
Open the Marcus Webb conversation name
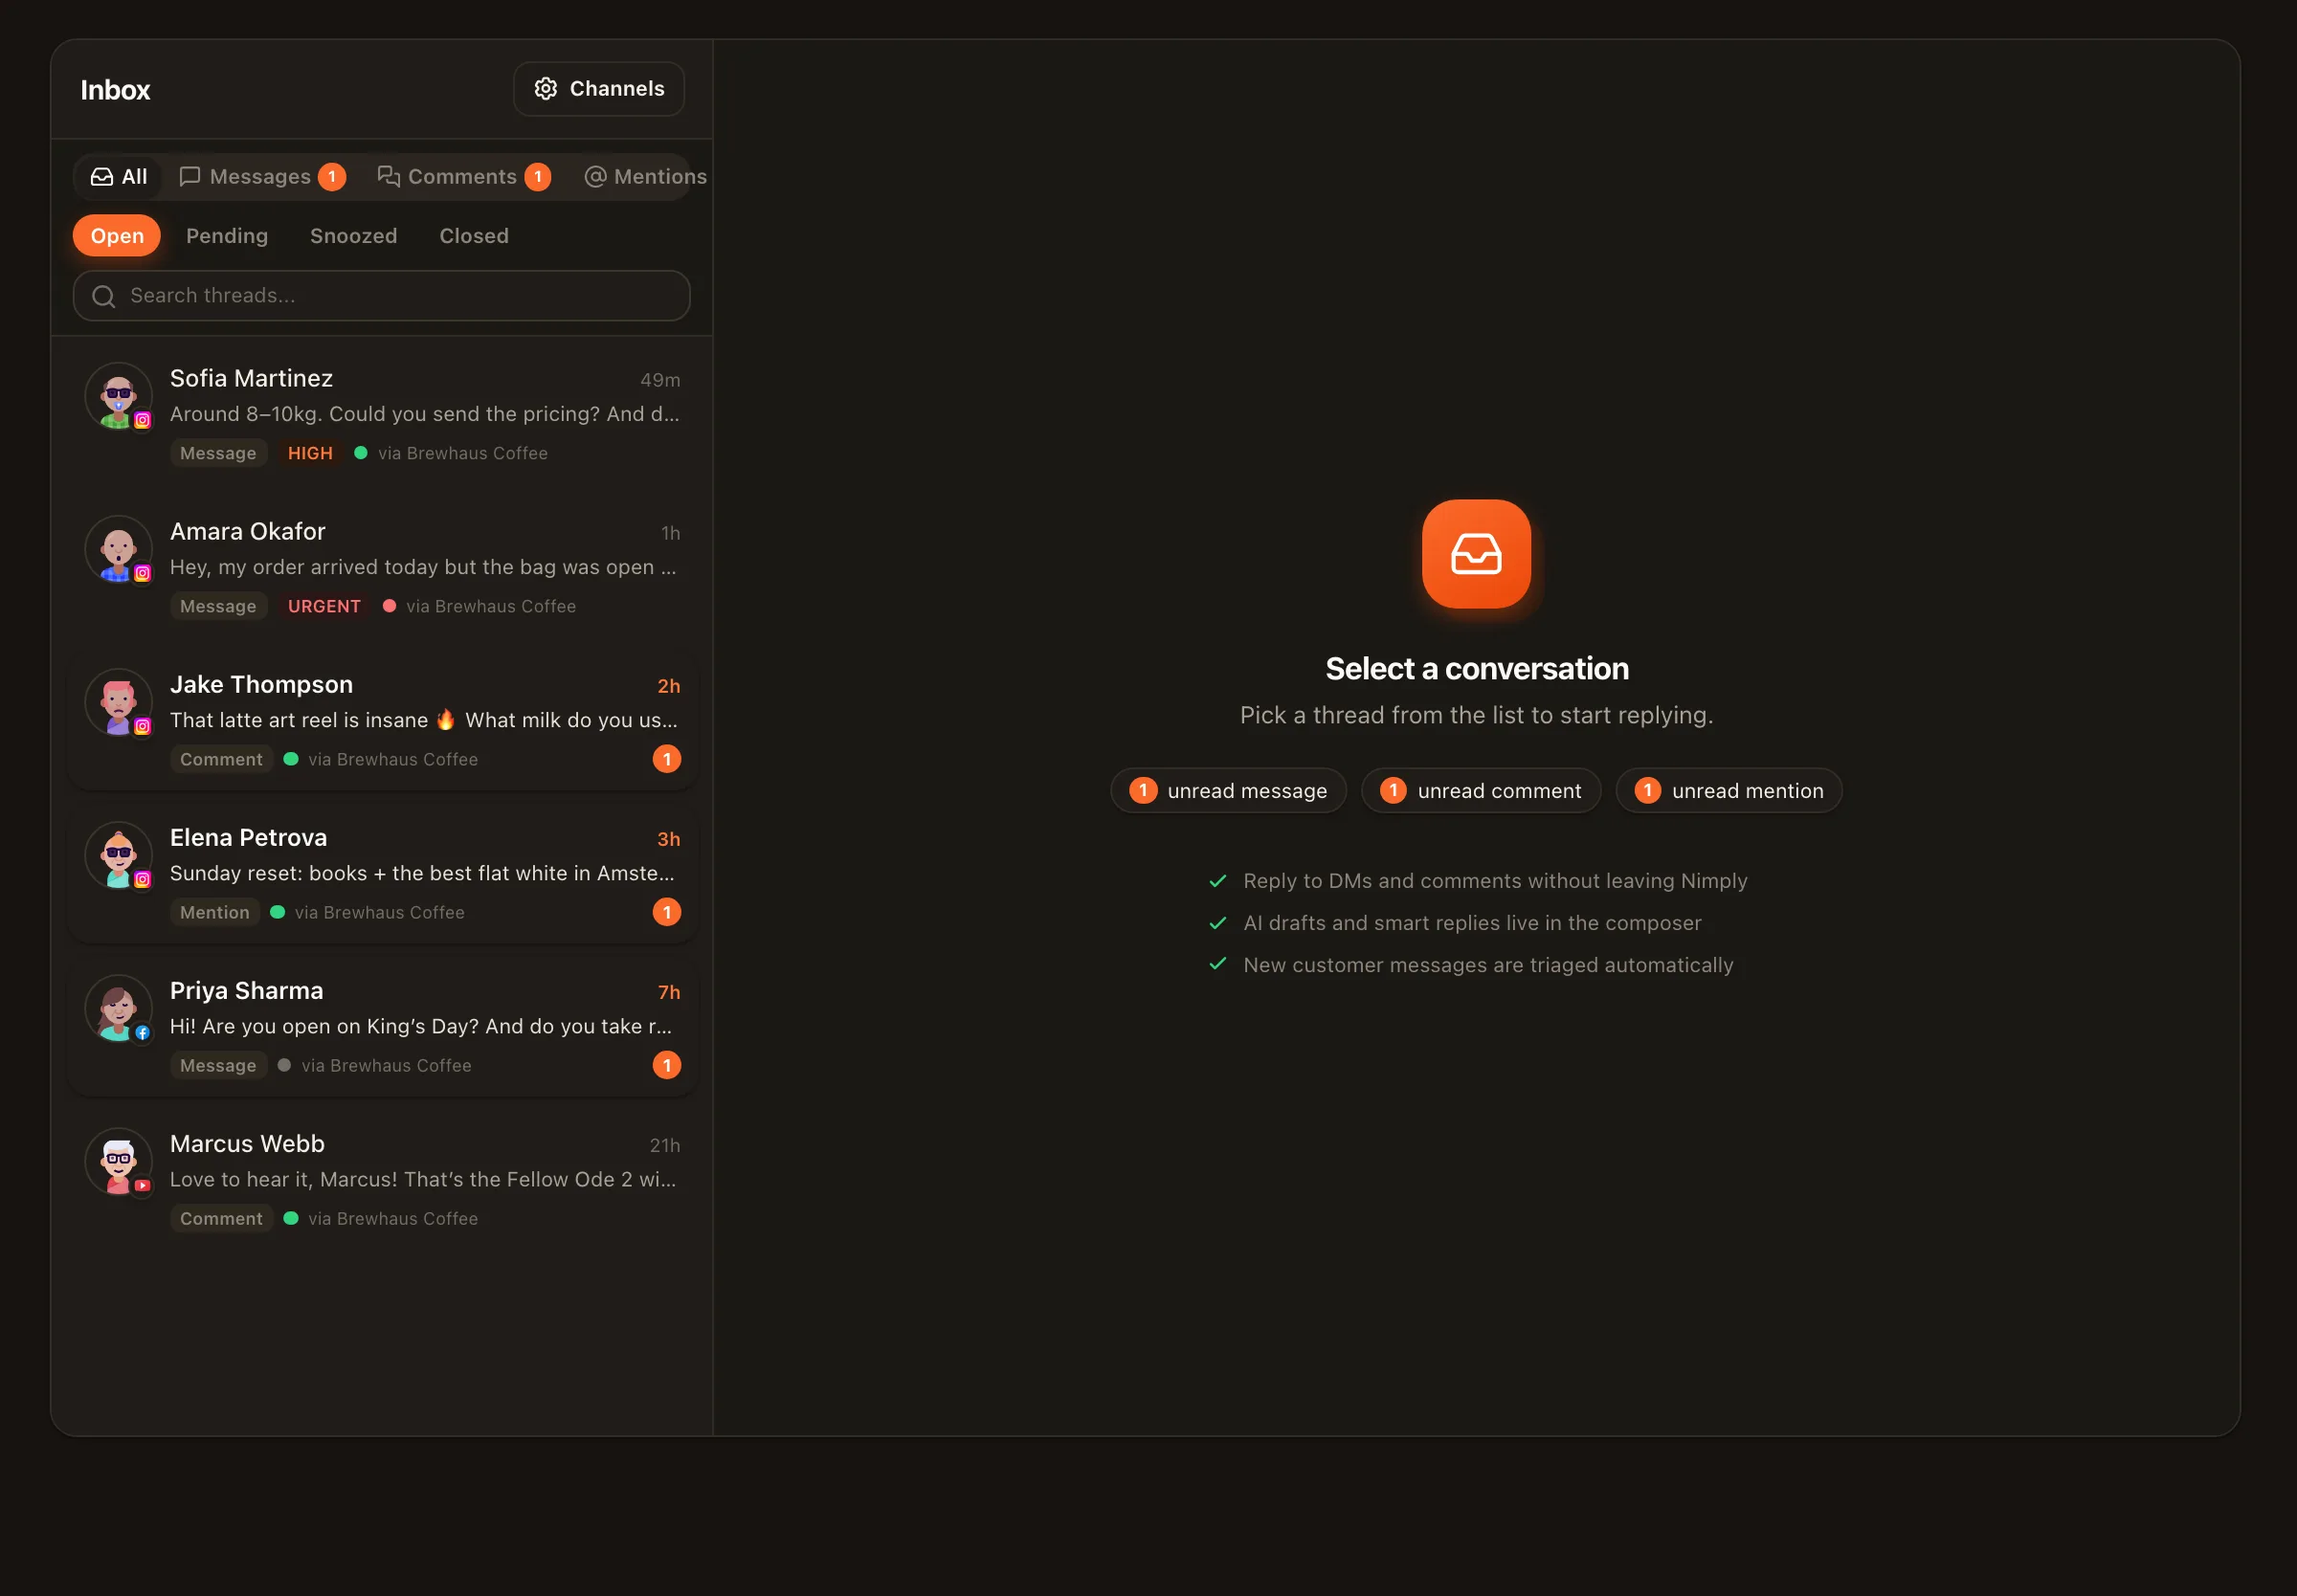(247, 1144)
